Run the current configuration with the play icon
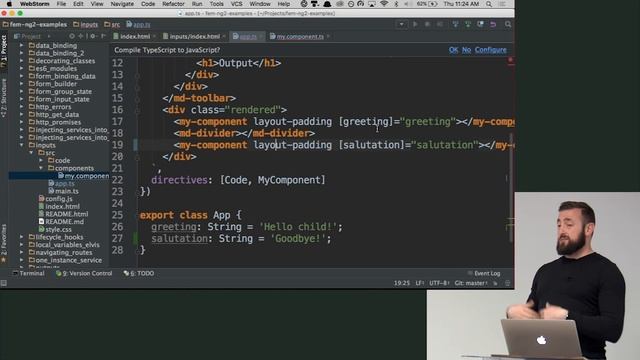The image size is (640, 360). click(415, 24)
